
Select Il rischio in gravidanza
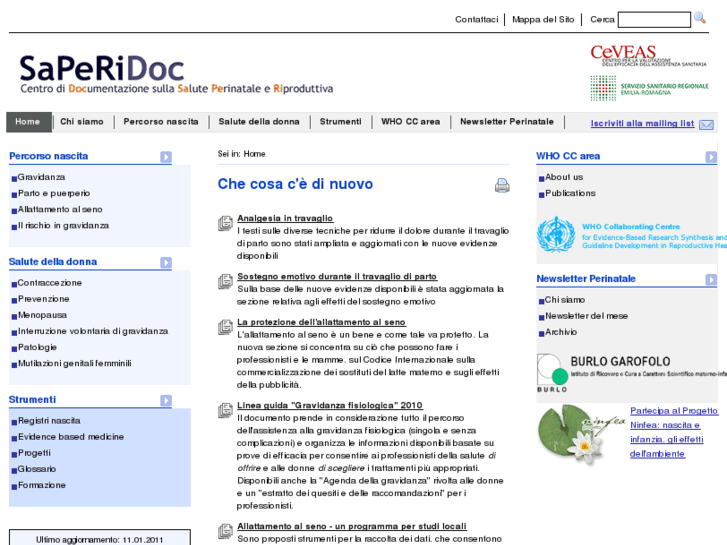[x=63, y=226]
